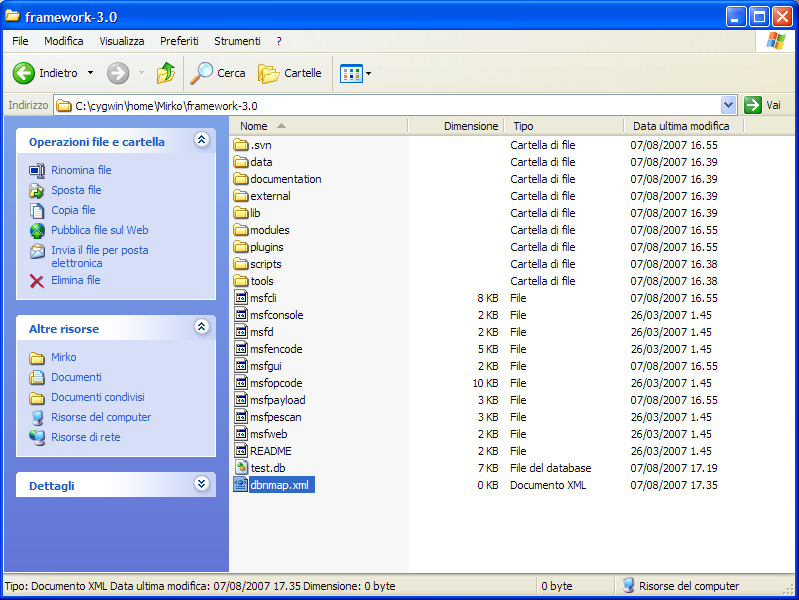Open the Documenti condivisi link
Image resolution: width=799 pixels, height=600 pixels.
pyautogui.click(x=98, y=397)
